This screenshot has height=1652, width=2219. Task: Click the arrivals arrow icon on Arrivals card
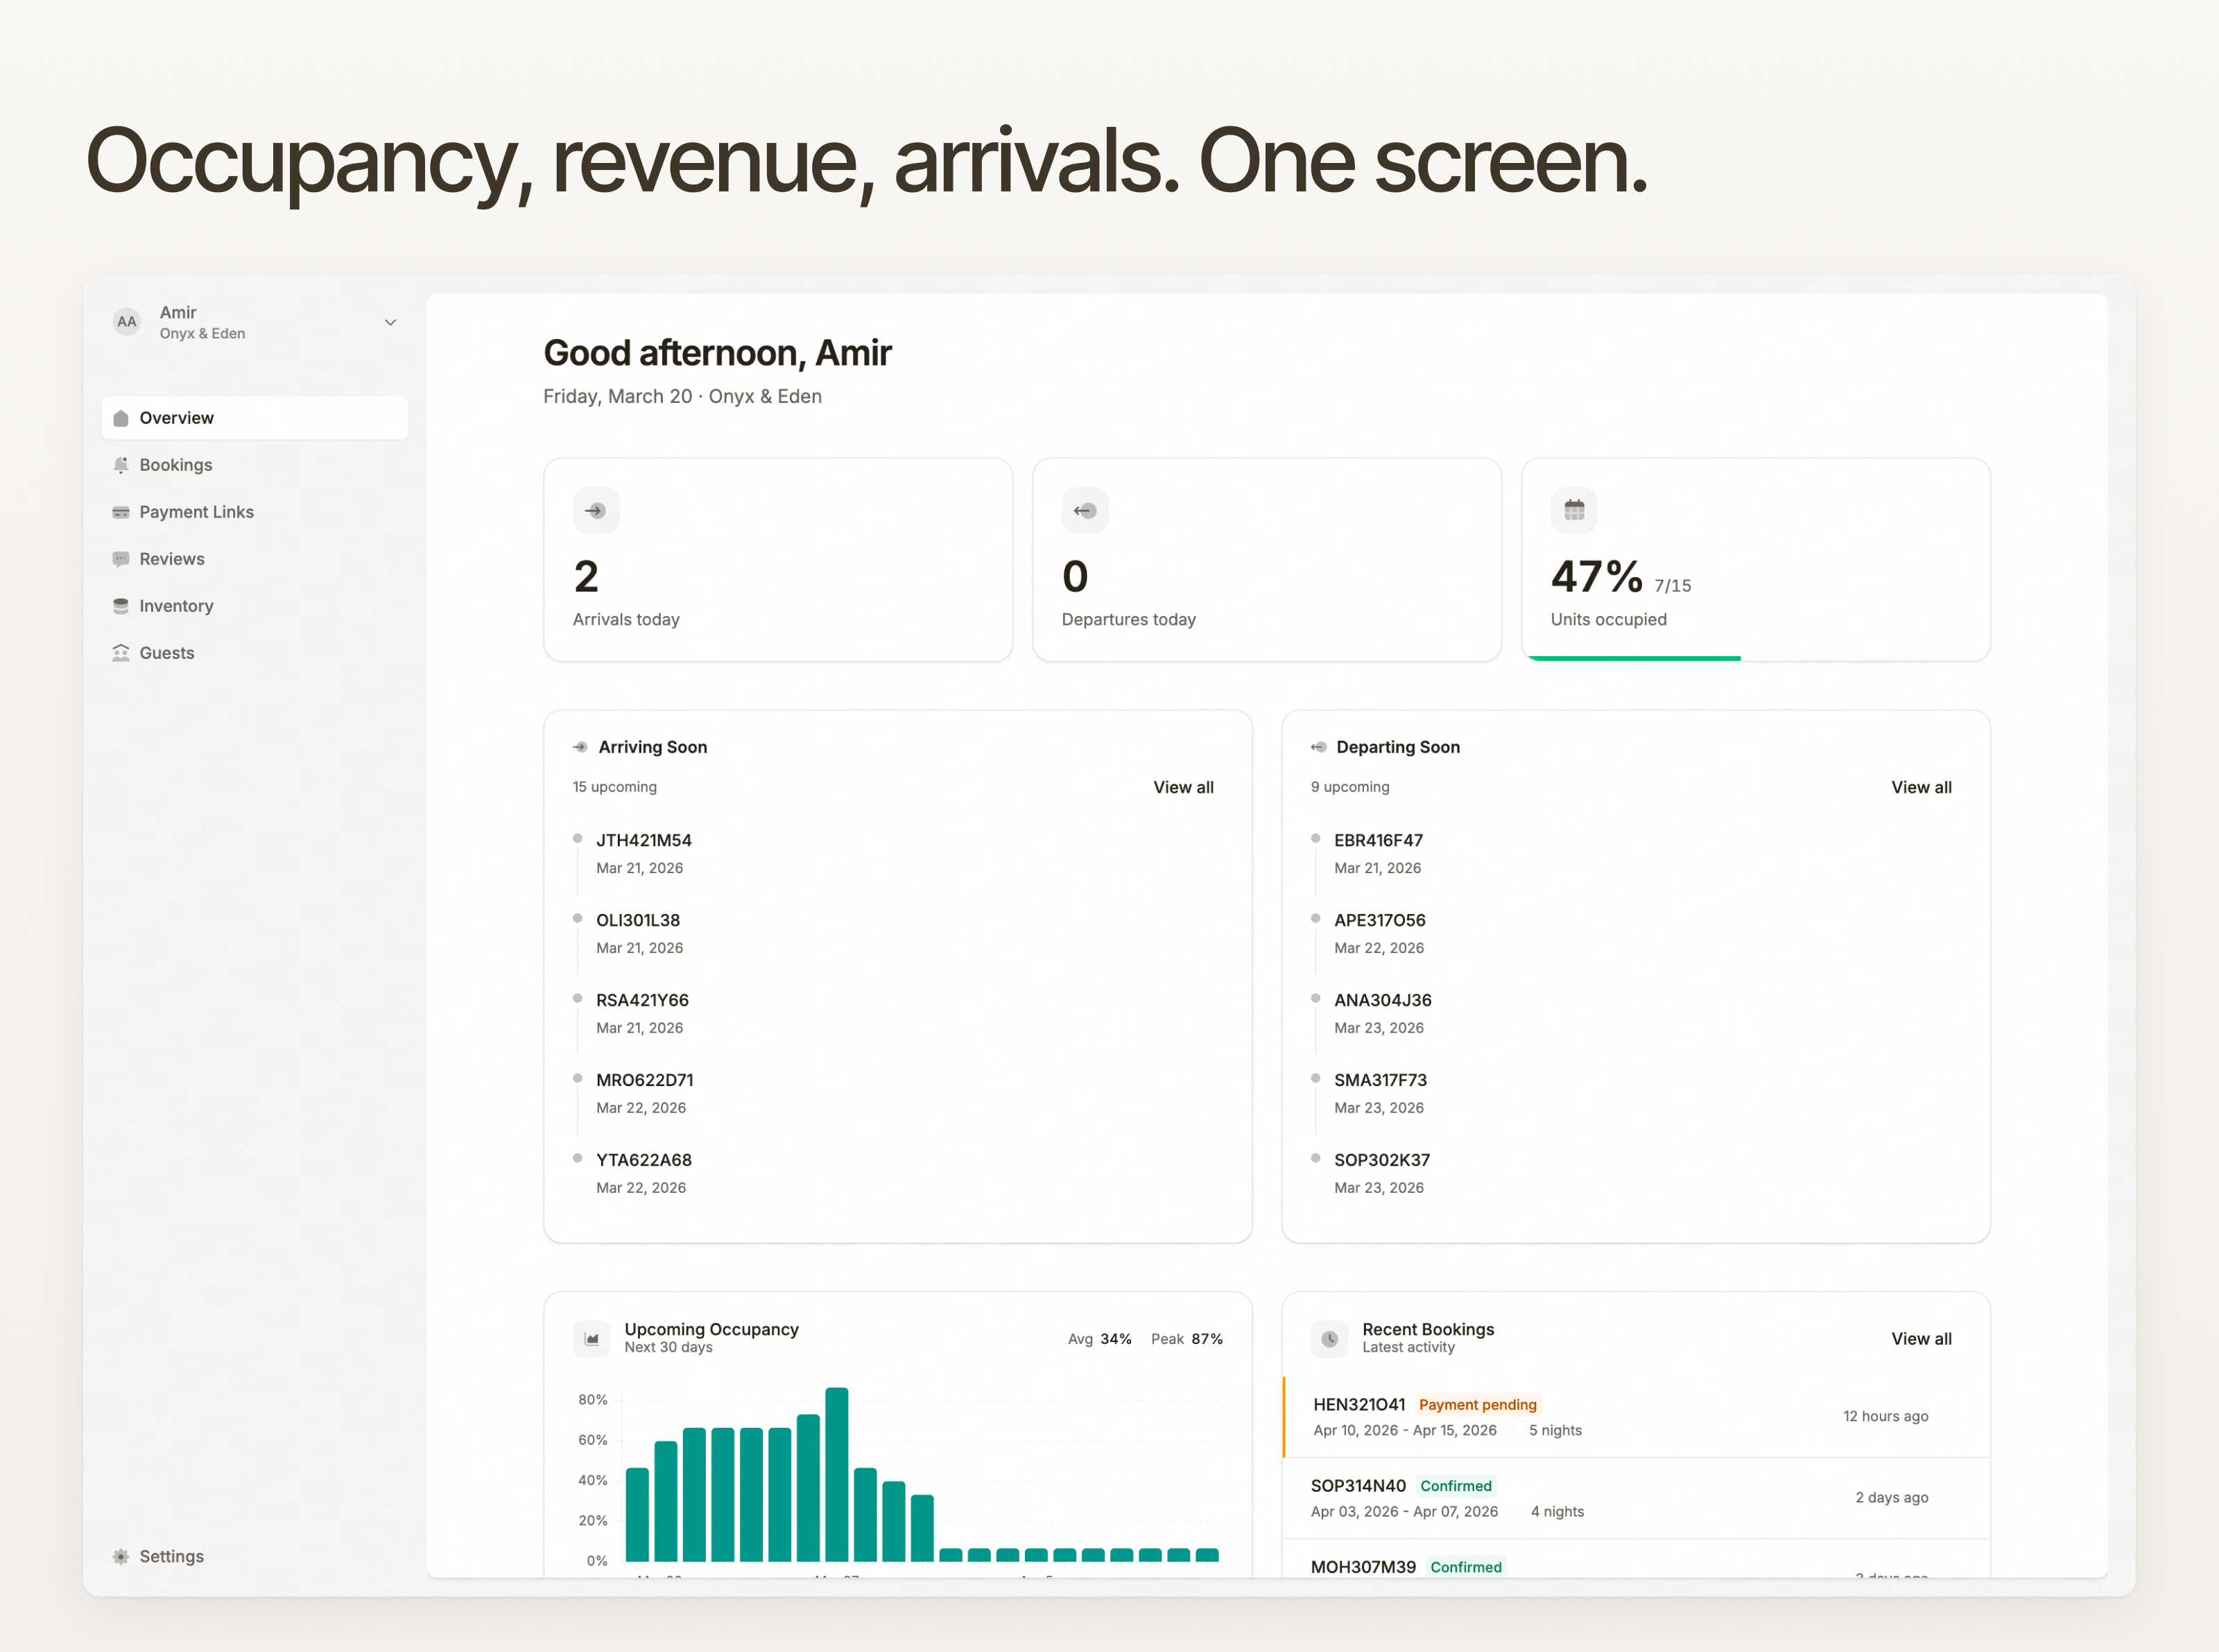pyautogui.click(x=596, y=510)
